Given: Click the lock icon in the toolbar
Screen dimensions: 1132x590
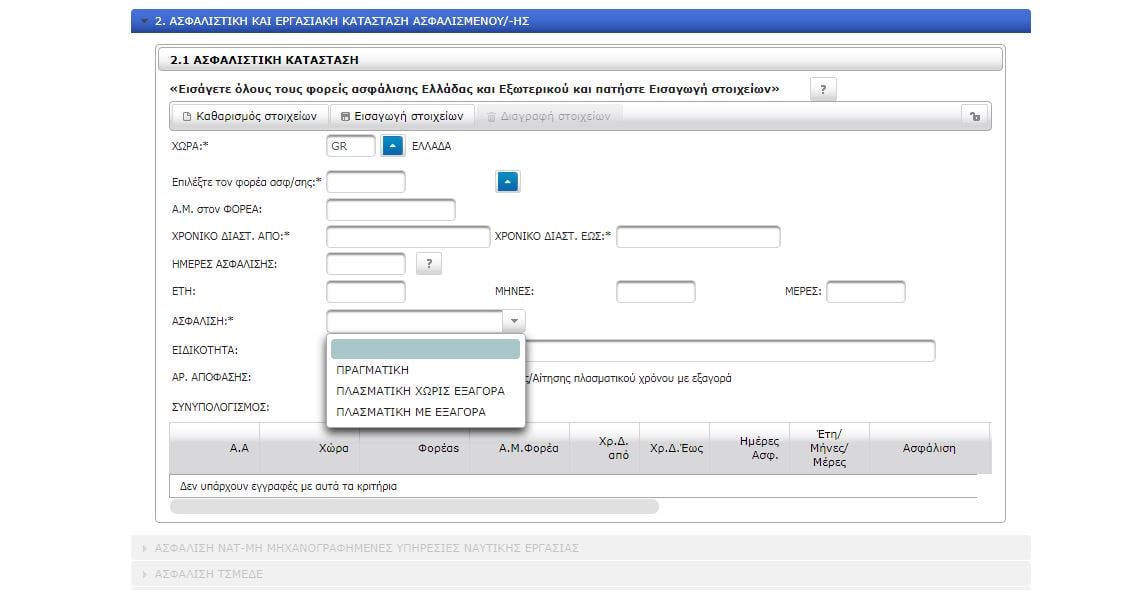Looking at the screenshot, I should pos(974,116).
